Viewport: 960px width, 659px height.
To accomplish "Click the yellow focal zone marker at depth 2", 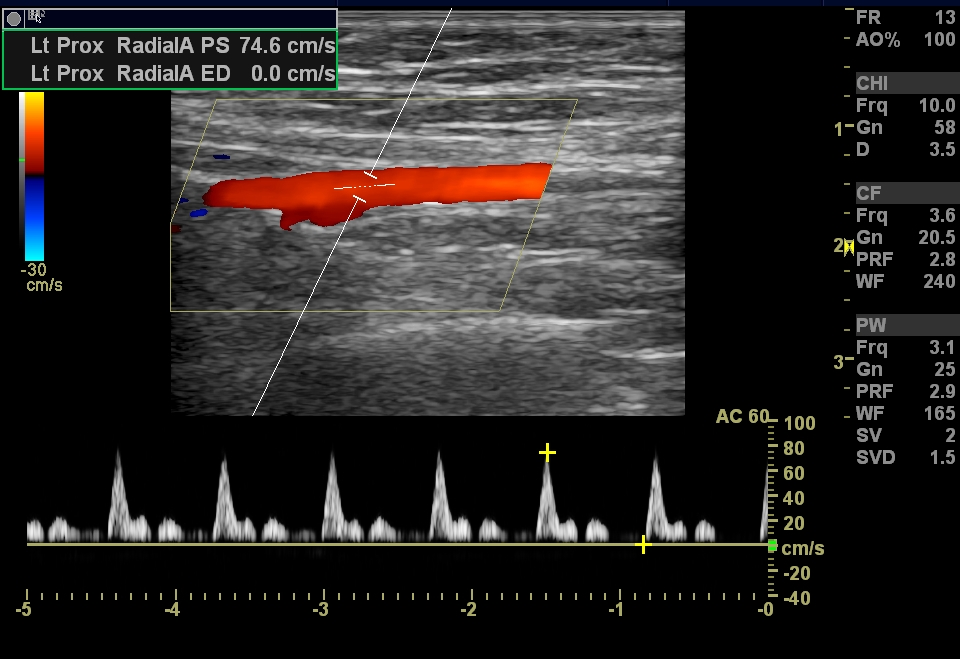I will pos(848,245).
